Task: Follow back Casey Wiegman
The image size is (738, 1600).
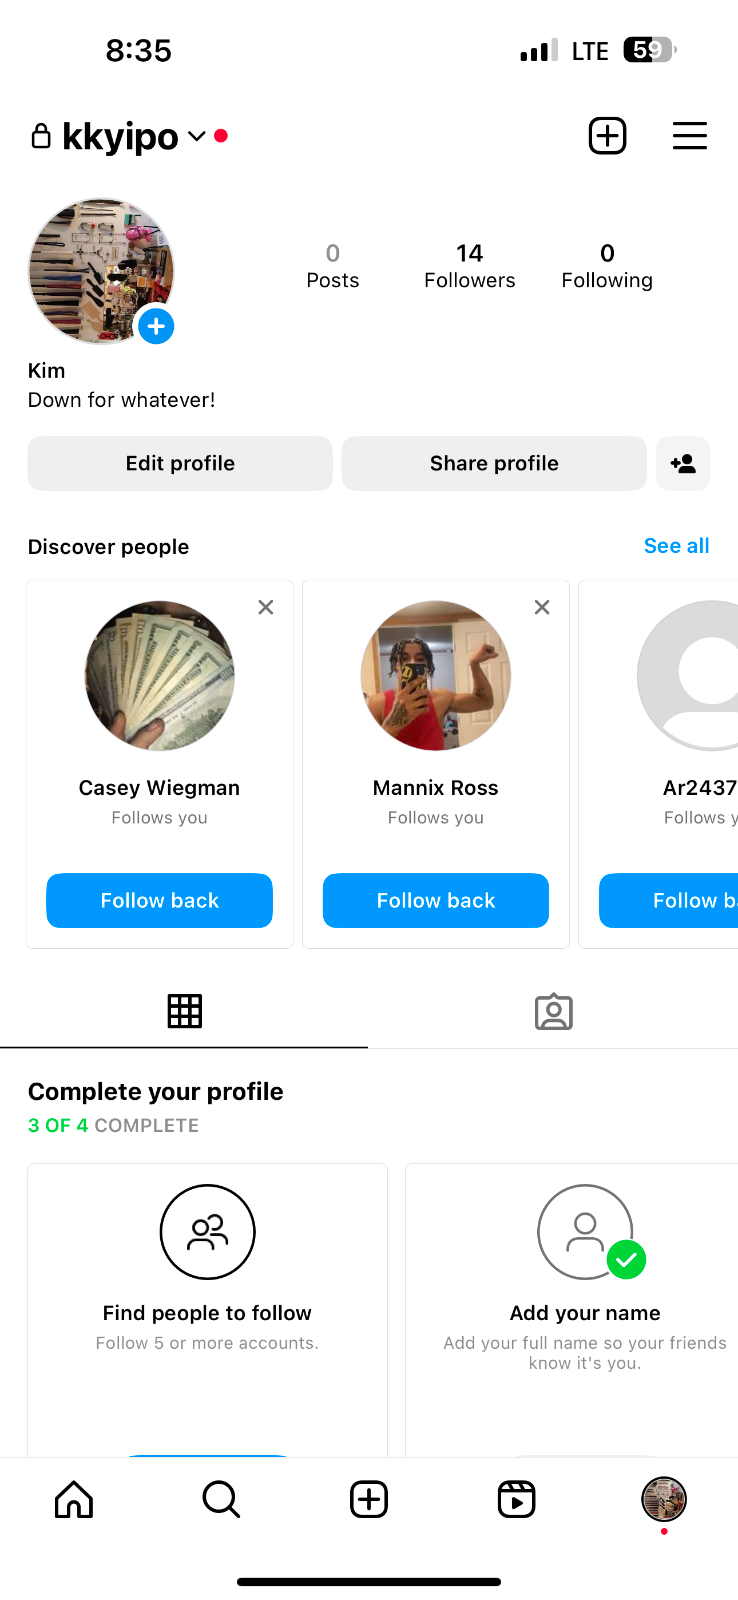Action: pos(160,900)
